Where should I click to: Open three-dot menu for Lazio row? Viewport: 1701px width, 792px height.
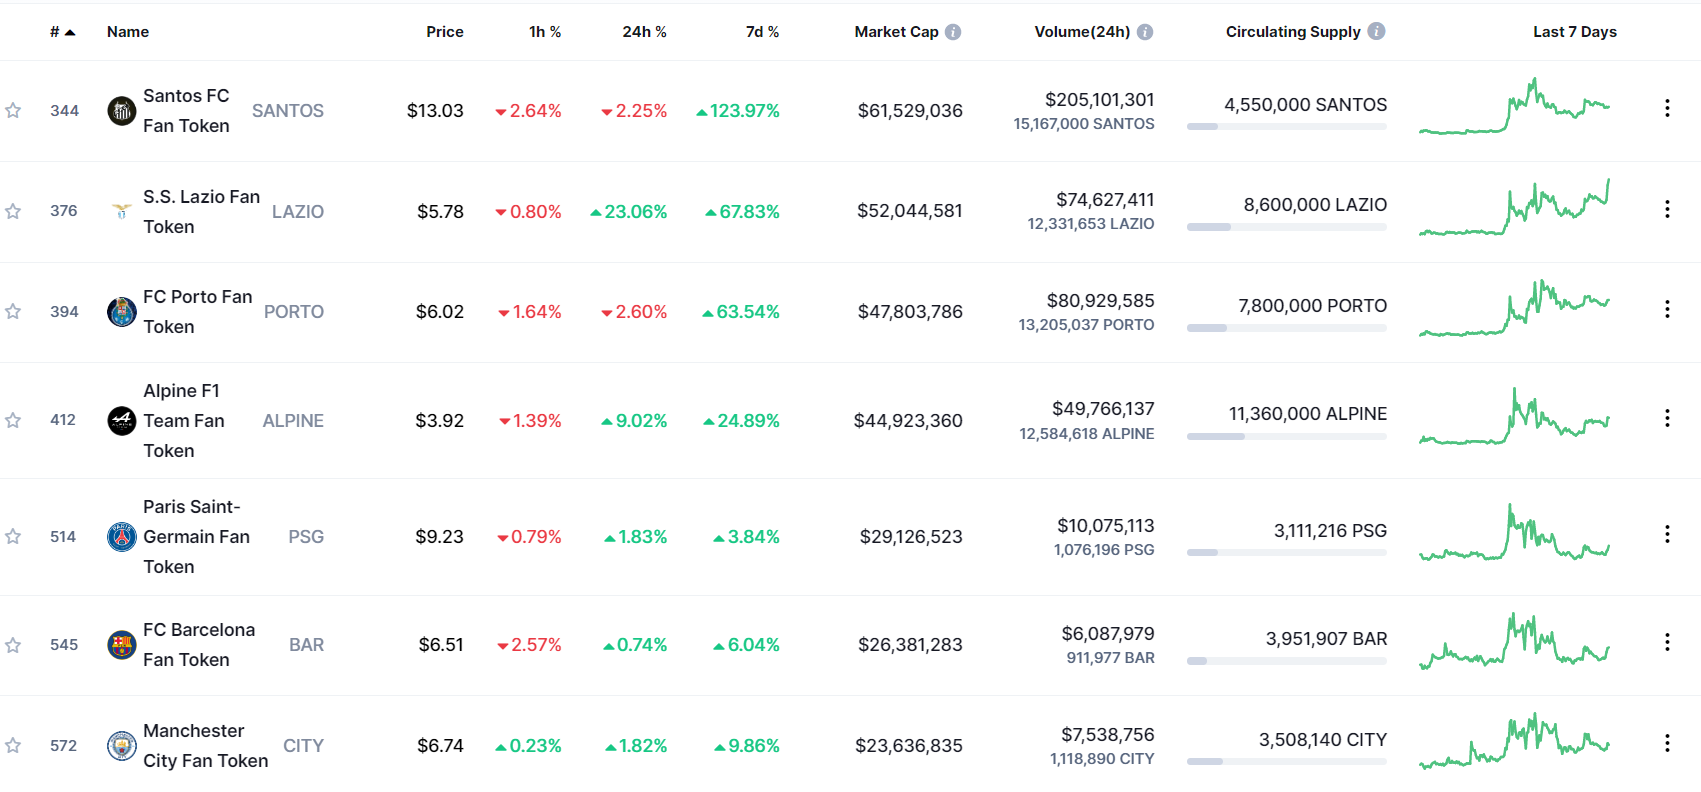pos(1667,209)
